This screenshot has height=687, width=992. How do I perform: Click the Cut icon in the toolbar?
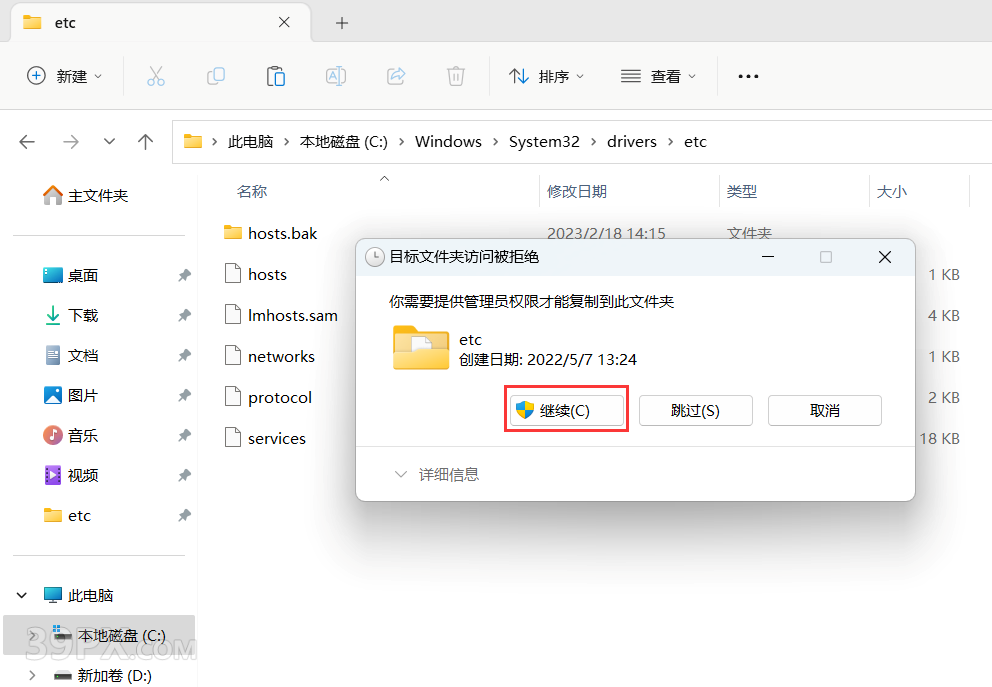156,75
